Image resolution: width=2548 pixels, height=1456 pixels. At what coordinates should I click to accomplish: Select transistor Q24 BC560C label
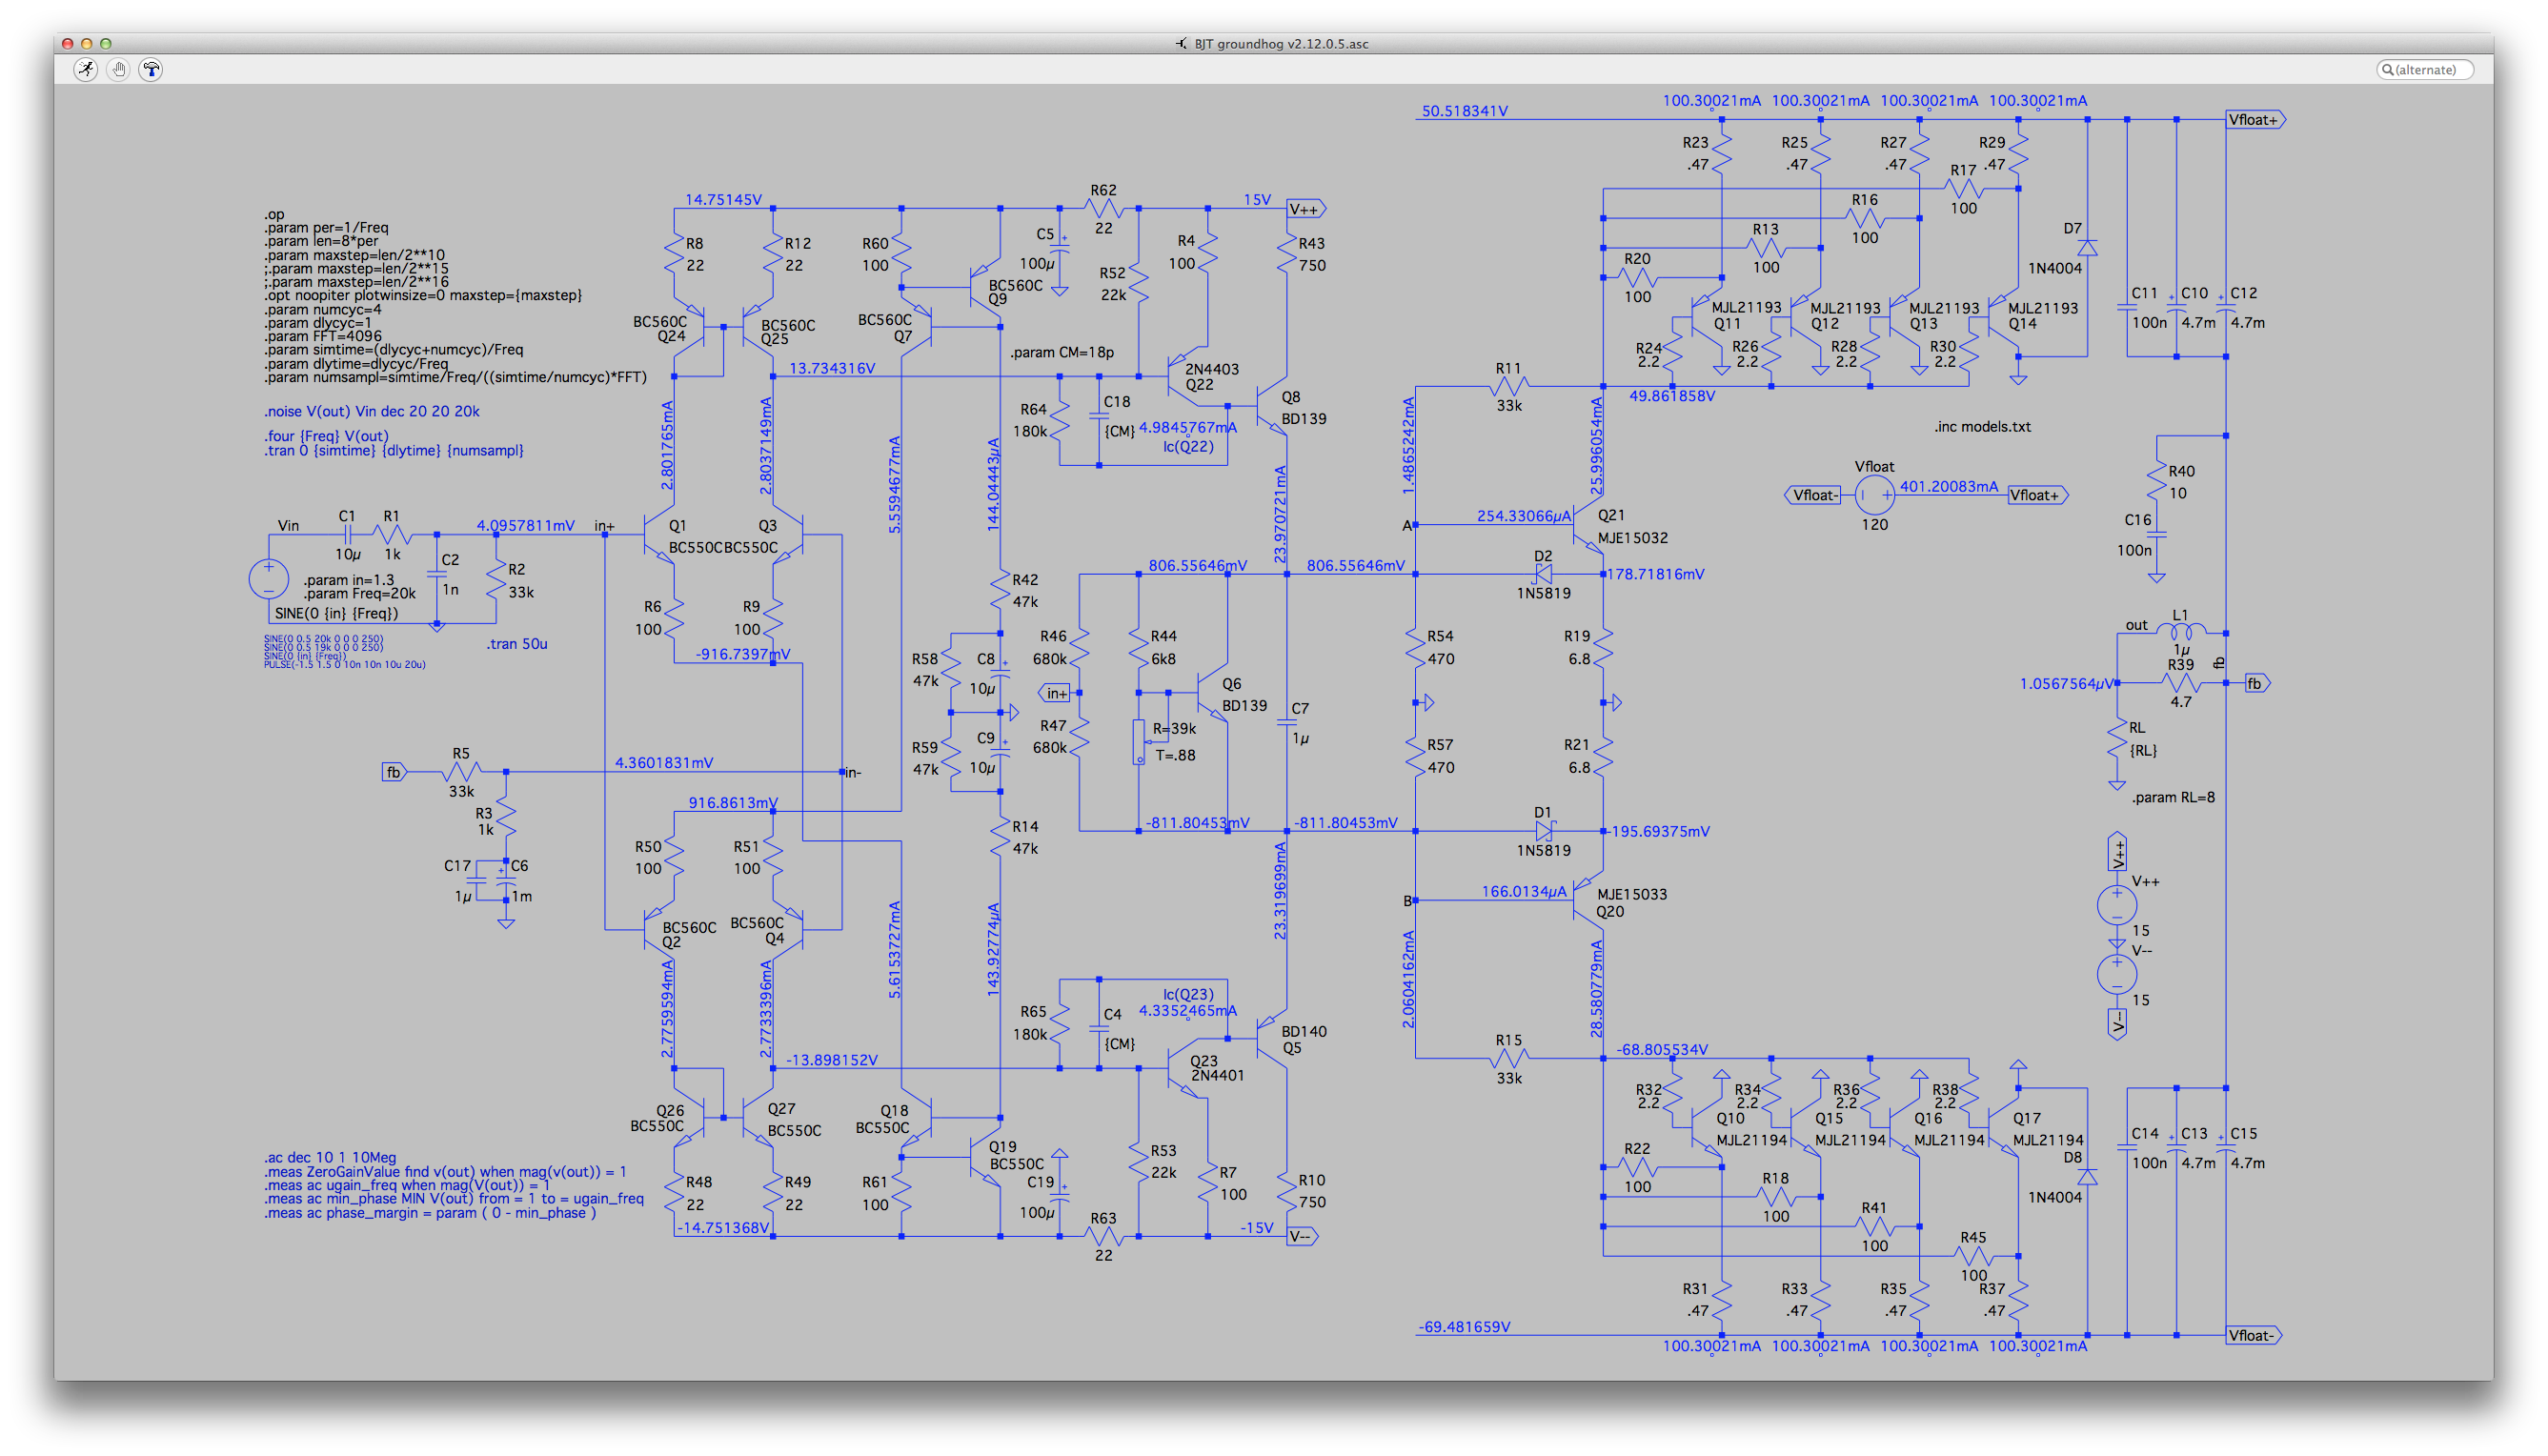tap(660, 329)
